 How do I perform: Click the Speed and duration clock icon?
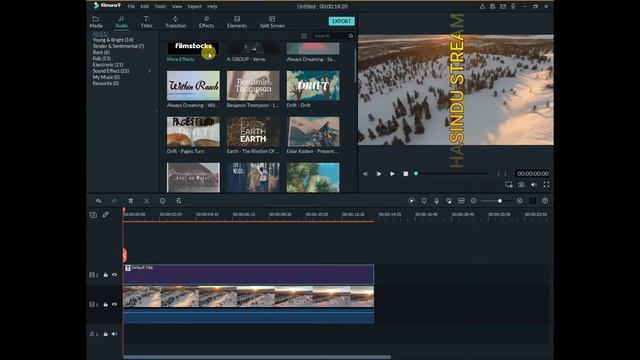point(162,201)
